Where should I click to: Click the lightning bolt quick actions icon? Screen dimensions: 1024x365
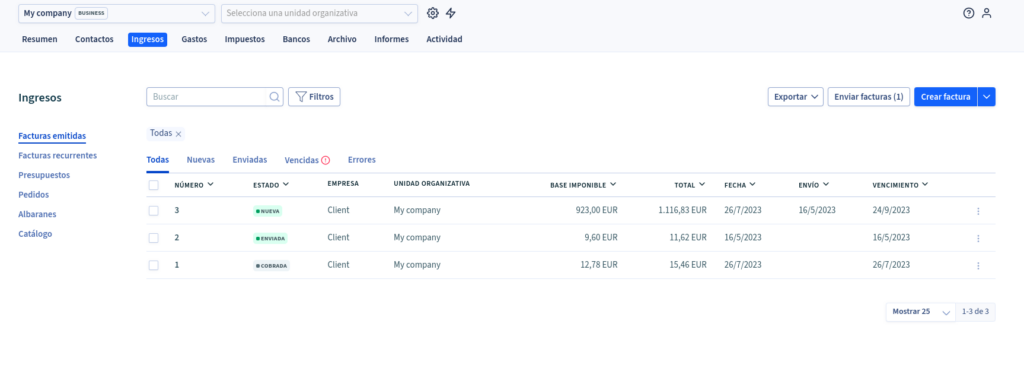[x=451, y=13]
